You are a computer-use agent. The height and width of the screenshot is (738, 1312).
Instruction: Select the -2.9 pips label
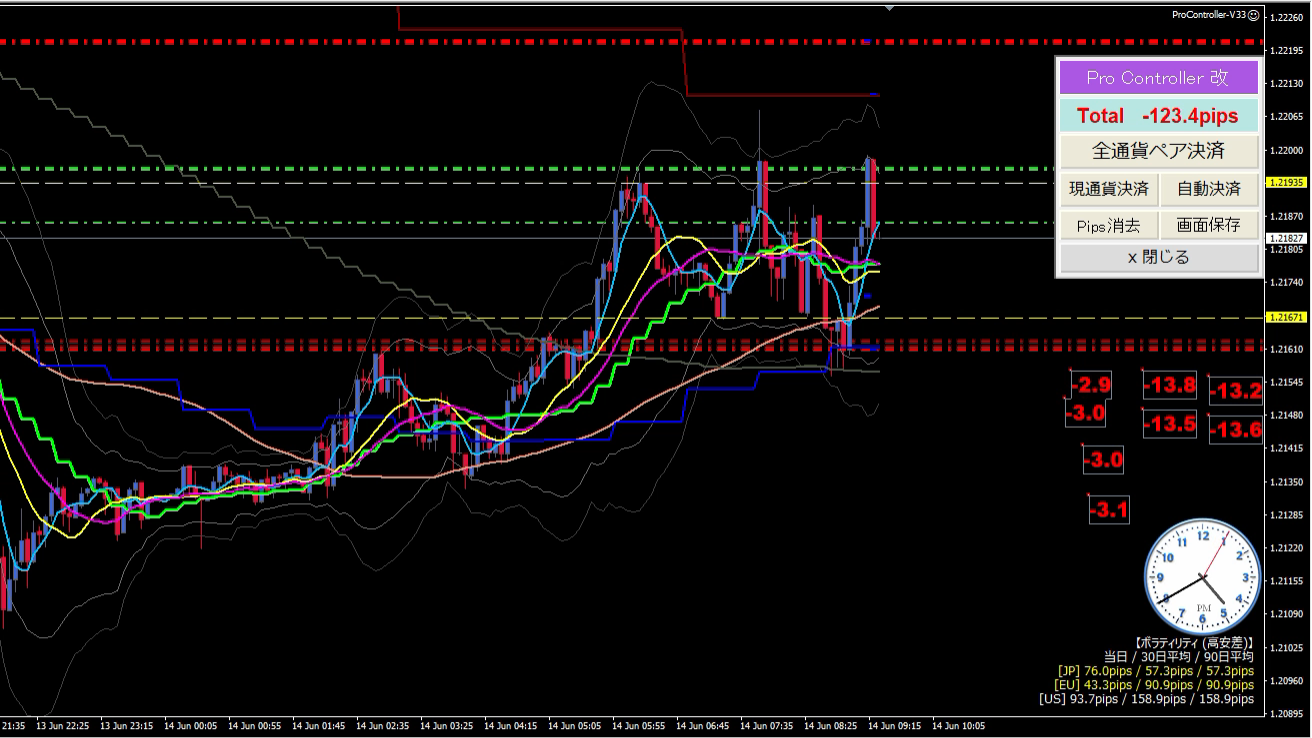click(1091, 384)
